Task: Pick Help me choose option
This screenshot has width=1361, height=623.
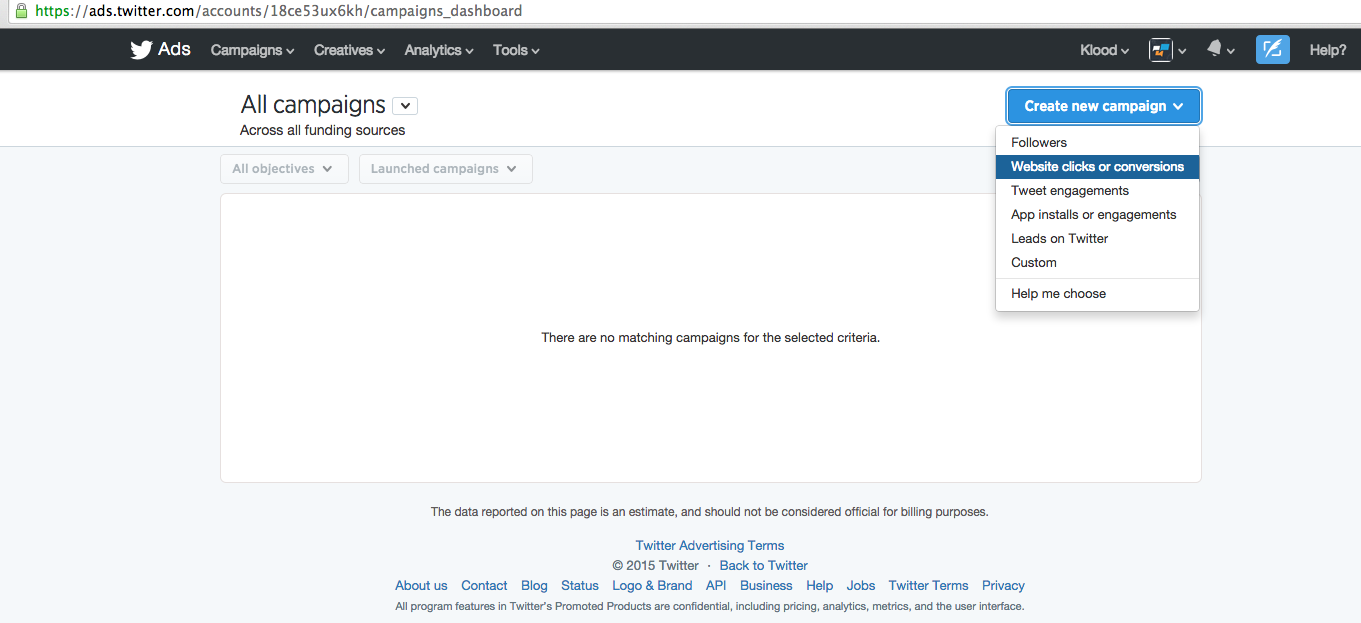Action: pos(1058,294)
